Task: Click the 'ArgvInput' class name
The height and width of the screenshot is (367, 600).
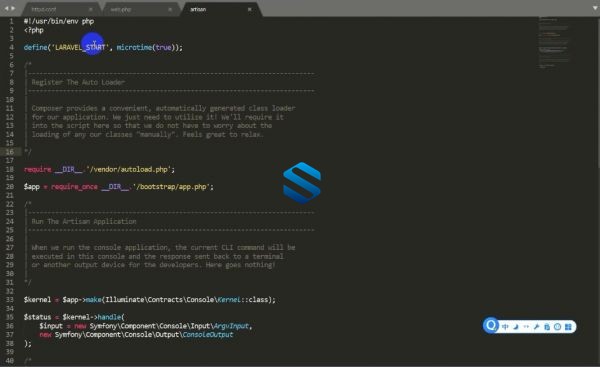Action: [231, 326]
